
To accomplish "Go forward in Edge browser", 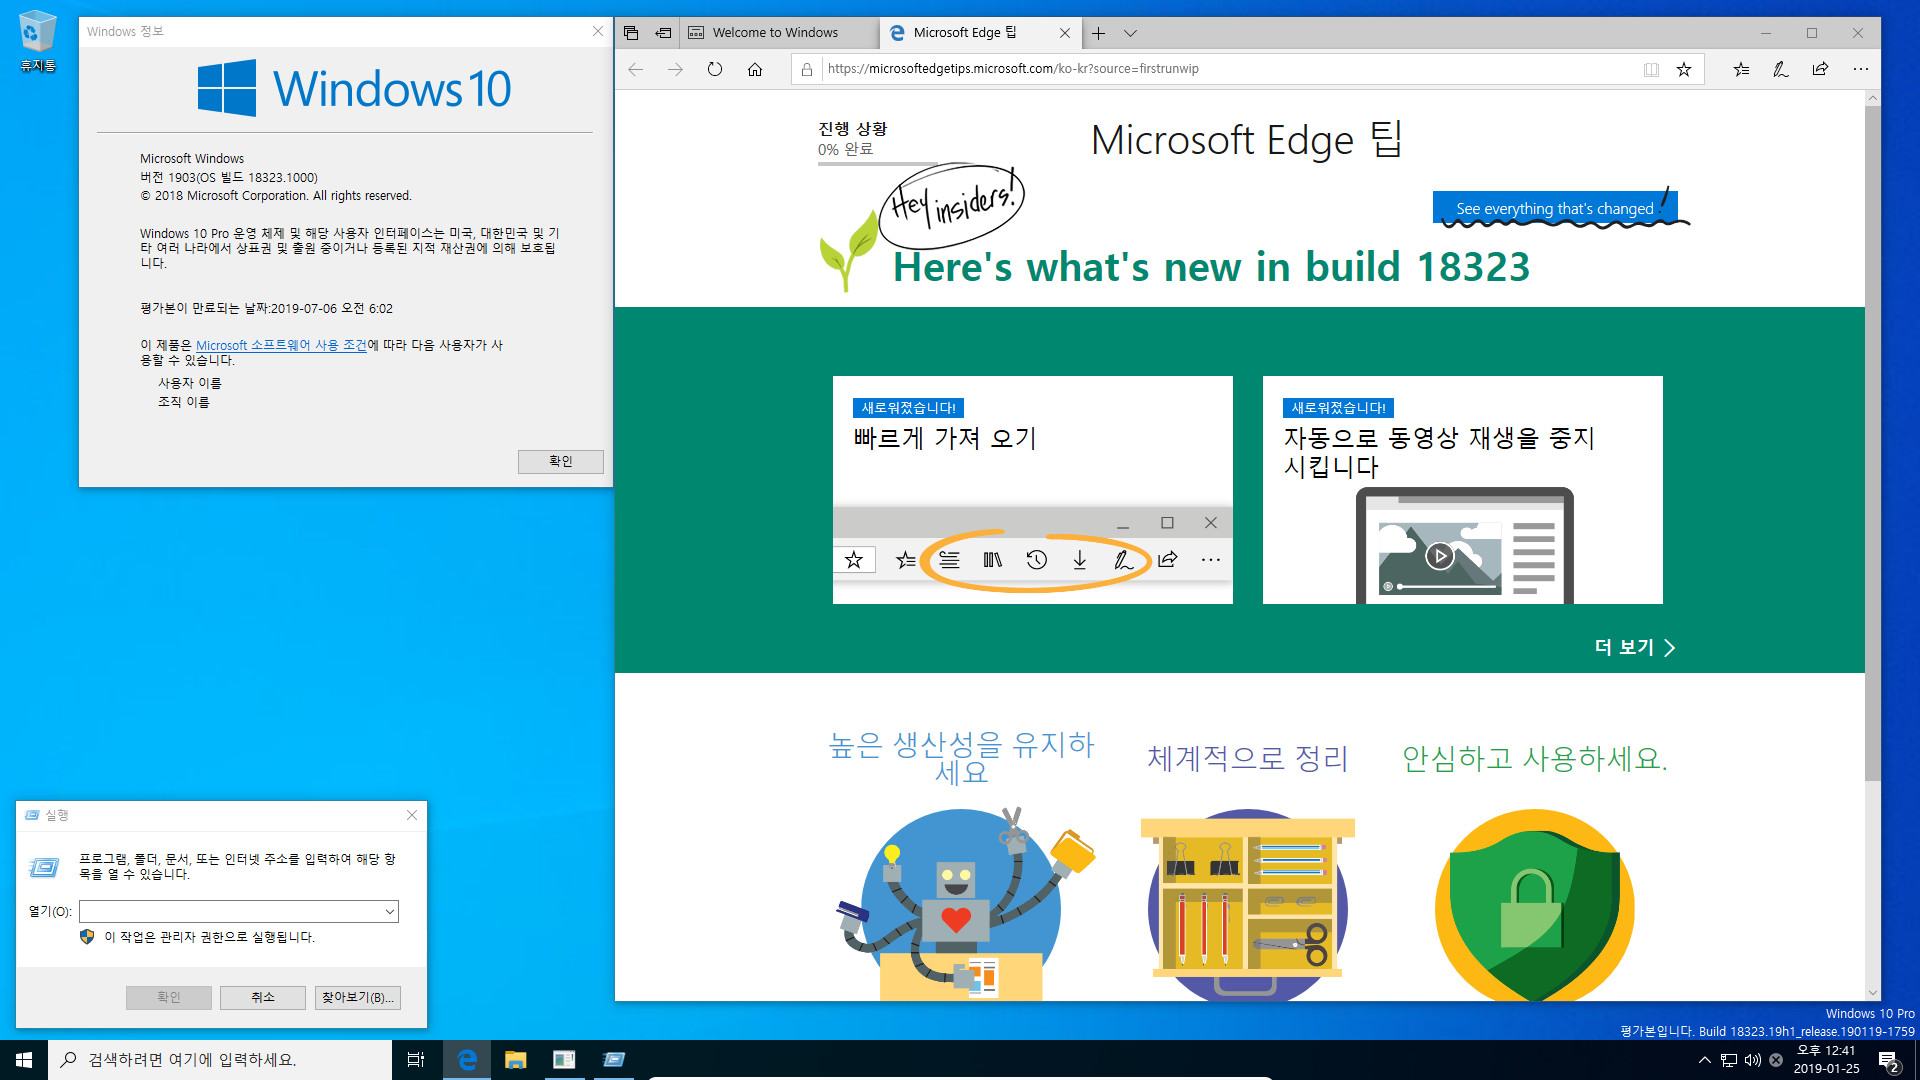I will coord(676,69).
